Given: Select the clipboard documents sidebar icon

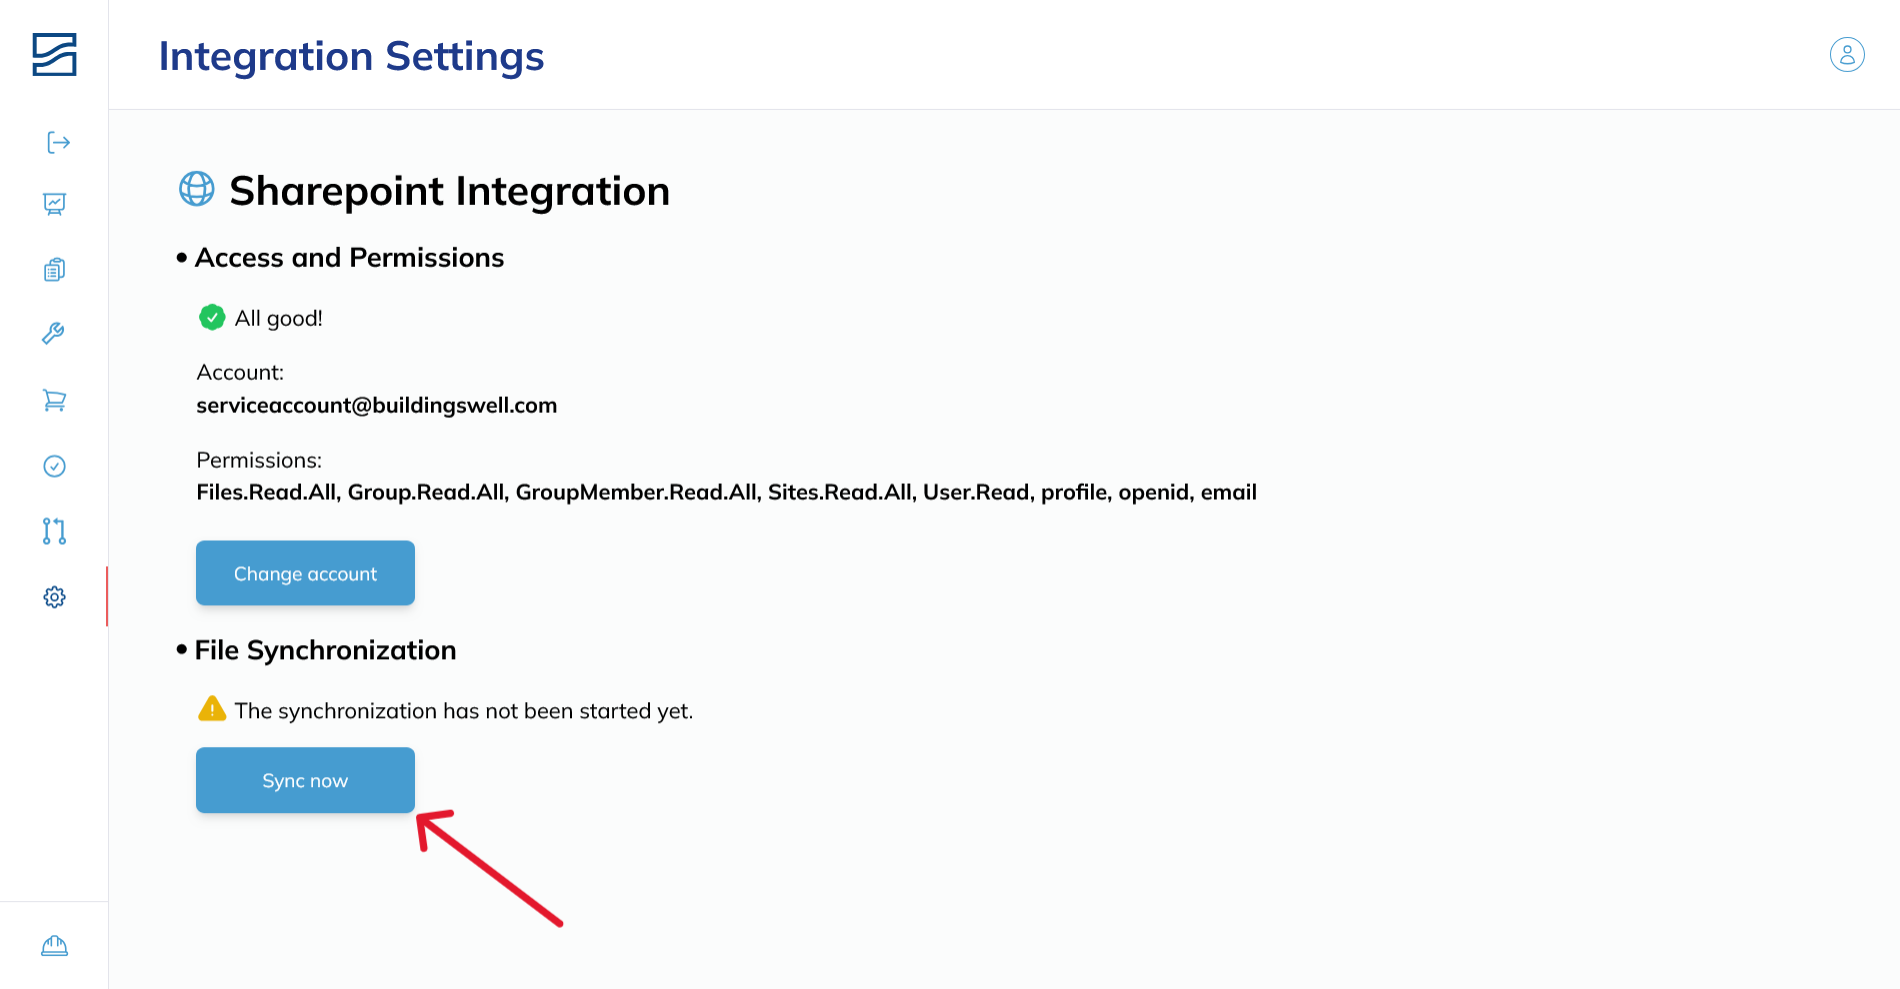Looking at the screenshot, I should click(55, 270).
